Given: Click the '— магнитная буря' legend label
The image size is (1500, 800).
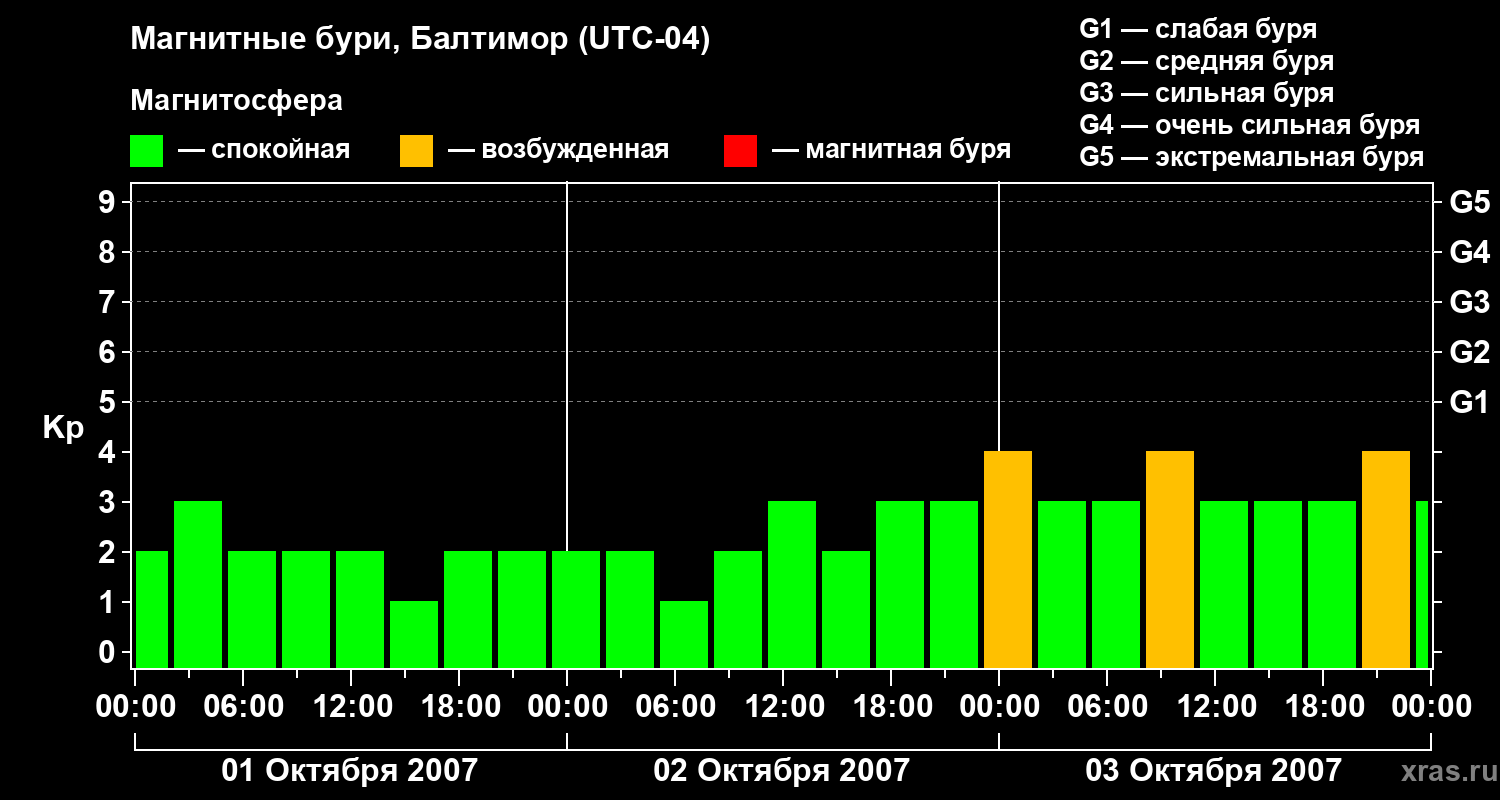Looking at the screenshot, I should click(891, 150).
